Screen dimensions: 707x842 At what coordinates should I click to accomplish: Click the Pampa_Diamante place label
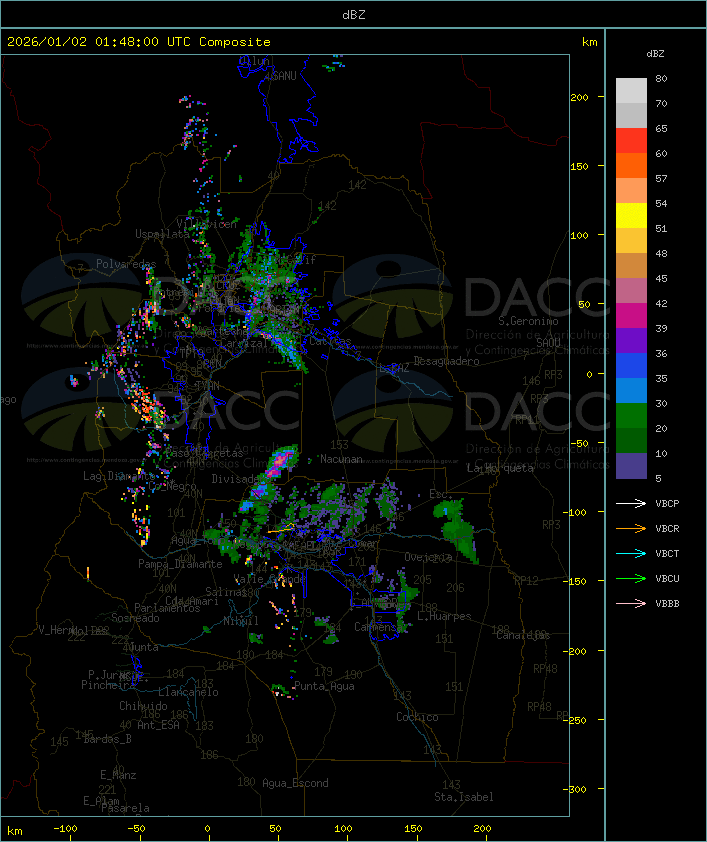[x=180, y=564]
